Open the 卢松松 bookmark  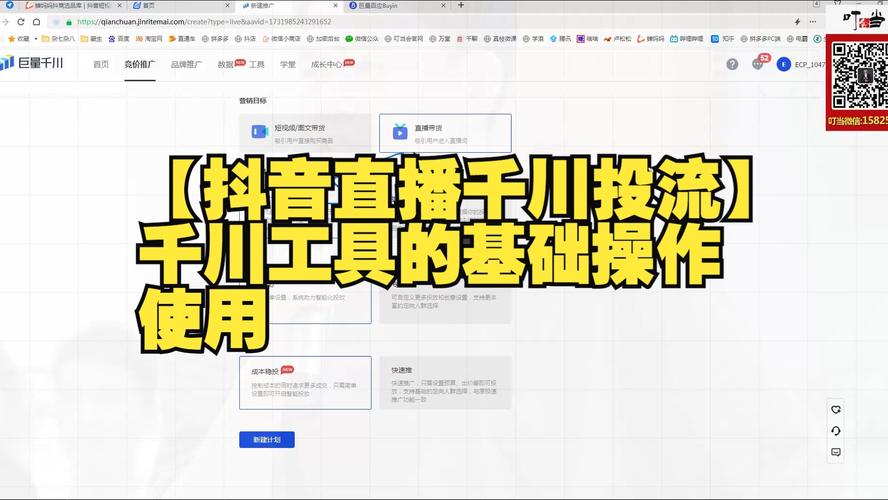[617, 39]
